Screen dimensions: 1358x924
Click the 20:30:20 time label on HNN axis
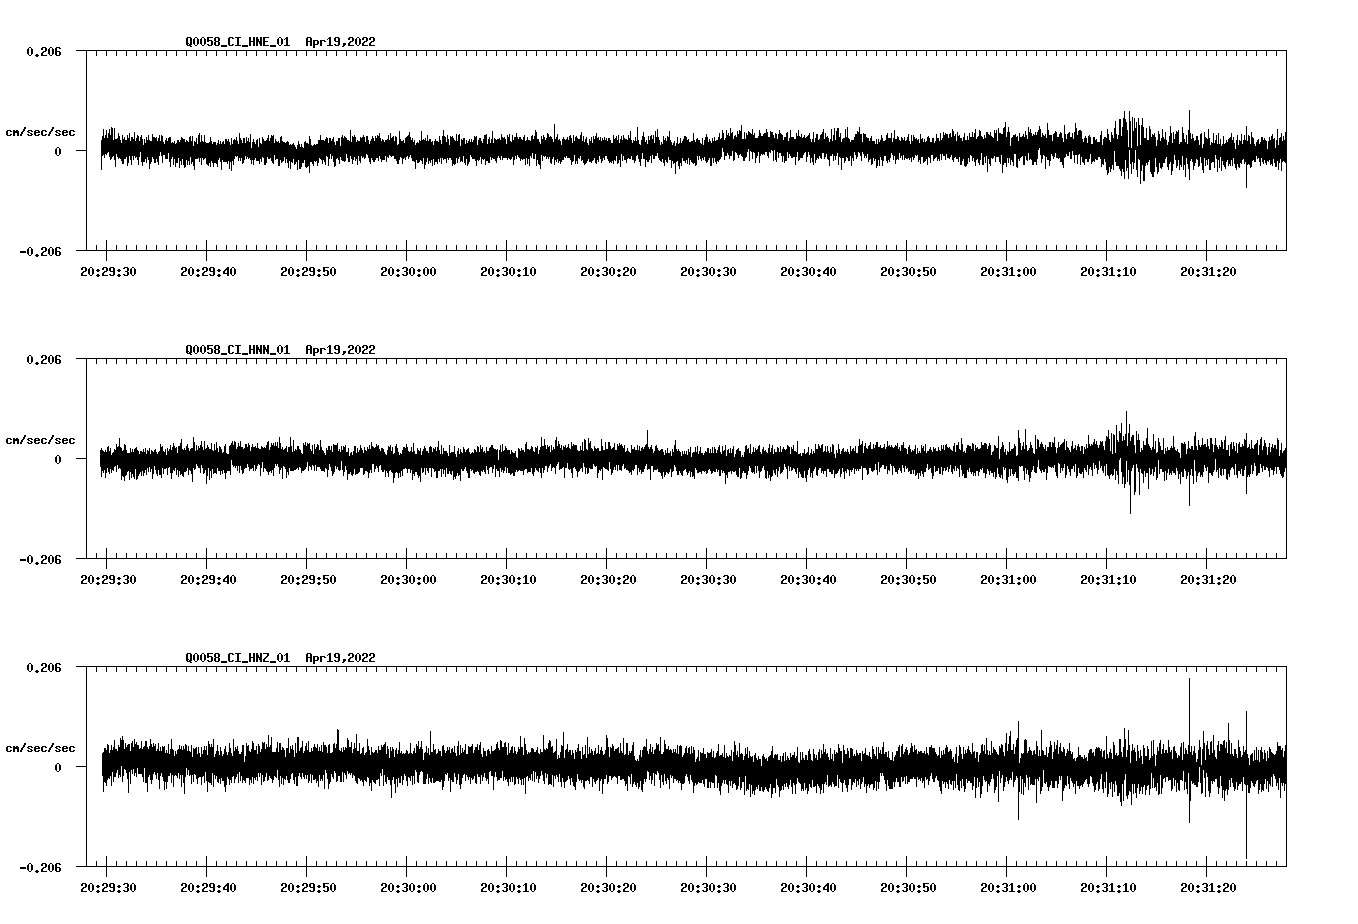pos(608,580)
